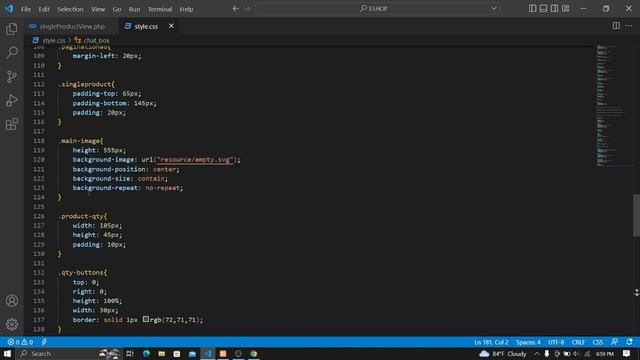The width and height of the screenshot is (640, 360).
Task: Toggle the primary side bar layout icon
Action: (532, 9)
